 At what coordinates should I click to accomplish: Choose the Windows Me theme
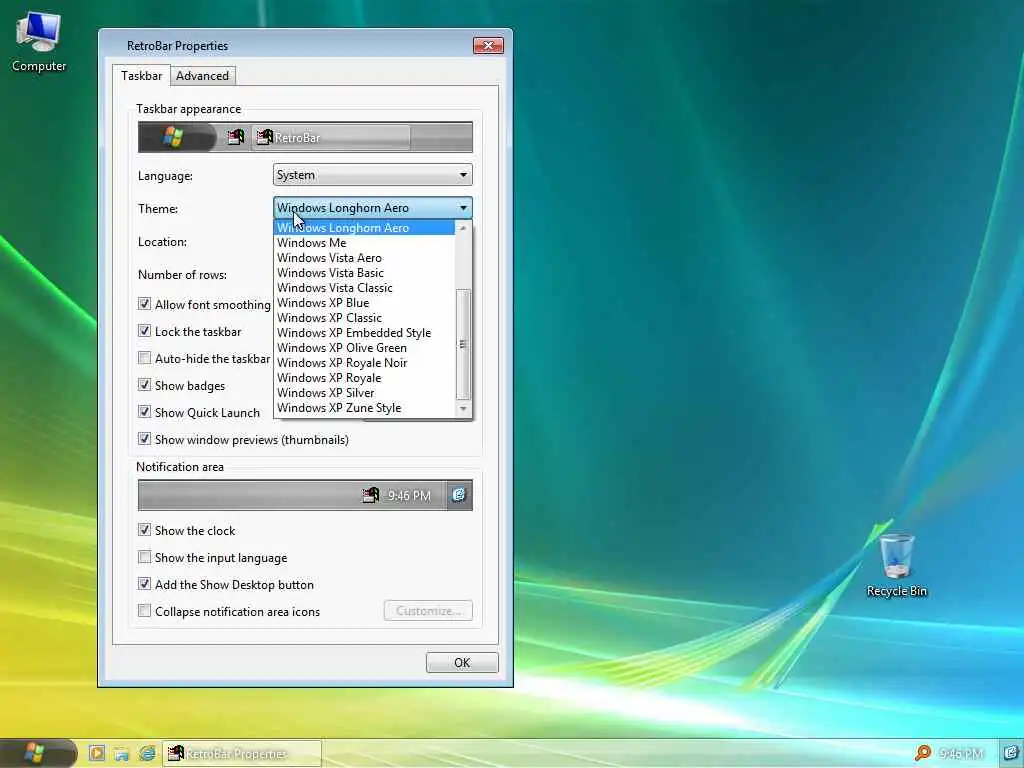364,243
